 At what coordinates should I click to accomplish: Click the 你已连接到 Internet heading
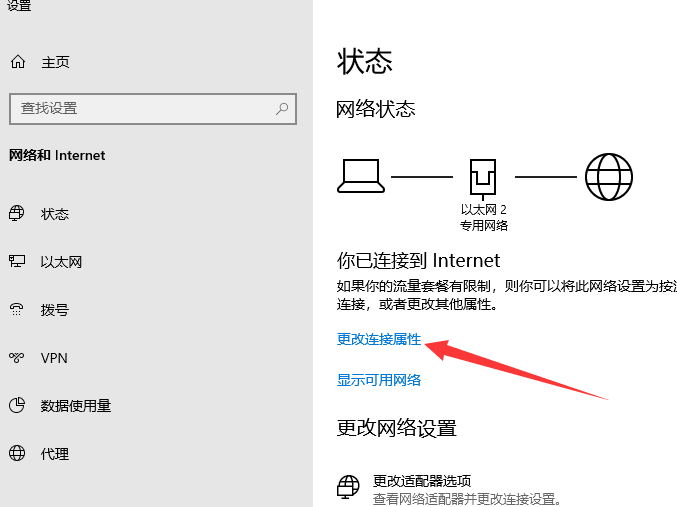click(418, 261)
